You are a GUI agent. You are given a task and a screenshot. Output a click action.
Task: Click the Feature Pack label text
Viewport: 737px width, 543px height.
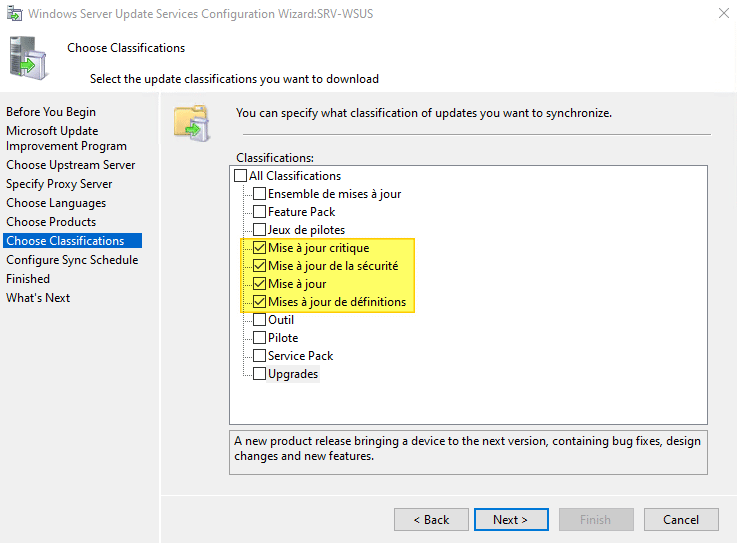pyautogui.click(x=301, y=212)
